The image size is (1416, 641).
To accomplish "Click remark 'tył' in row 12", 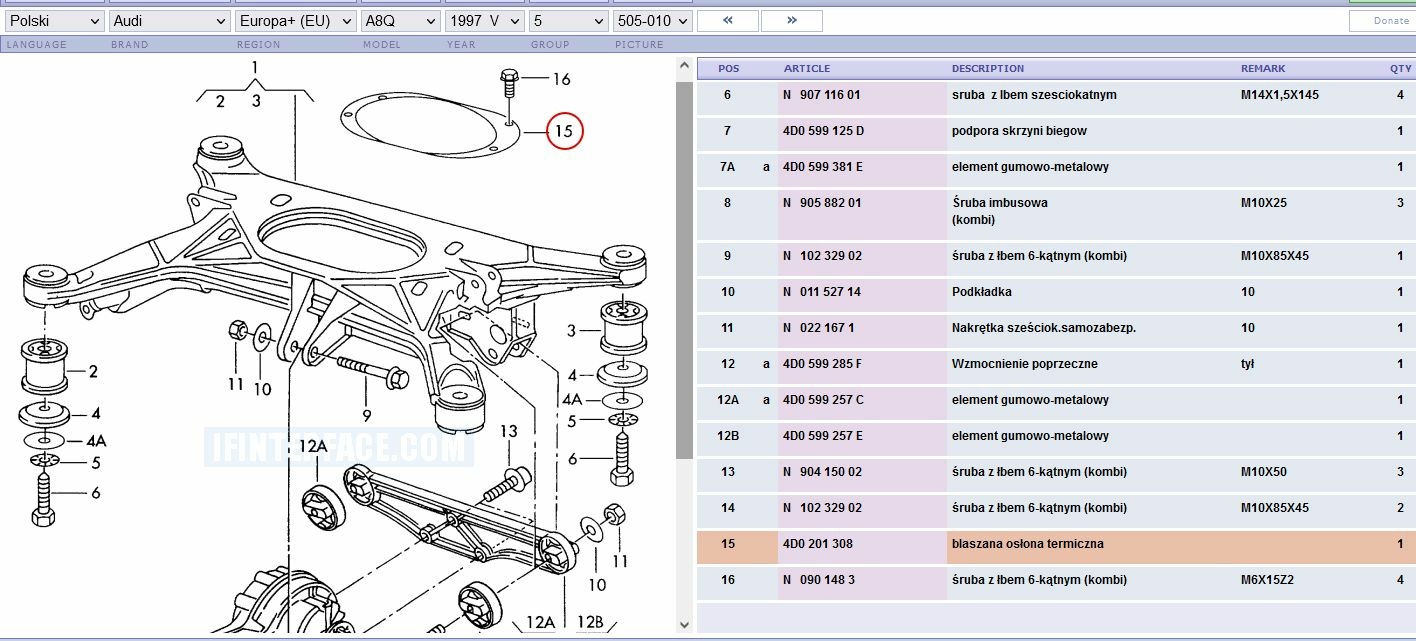I will [1248, 364].
